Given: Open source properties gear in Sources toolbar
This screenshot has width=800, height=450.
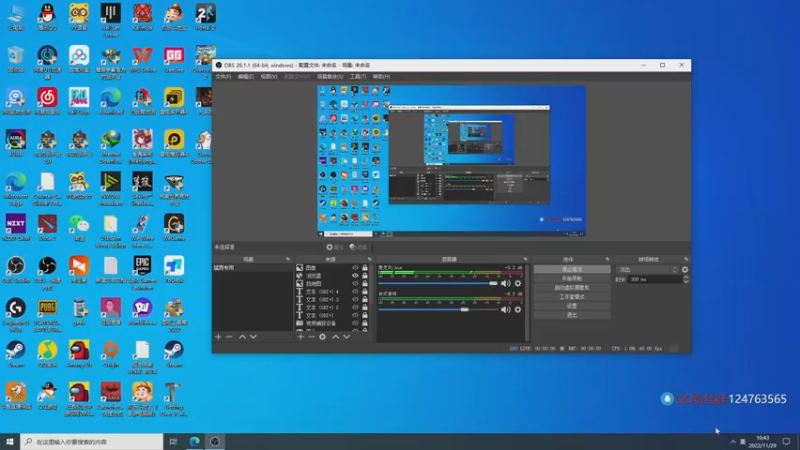Looking at the screenshot, I should 322,337.
